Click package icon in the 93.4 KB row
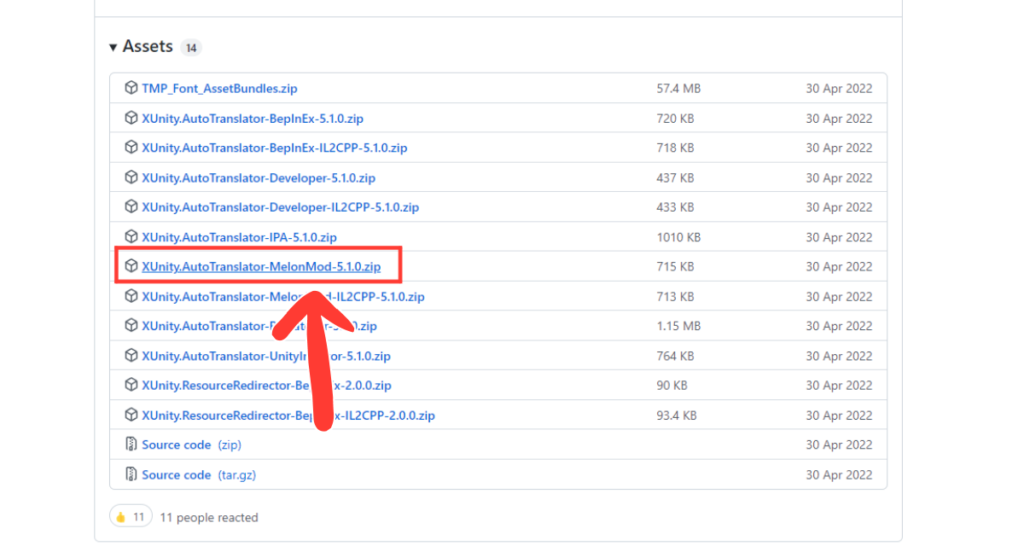This screenshot has width=1024, height=546. click(131, 415)
